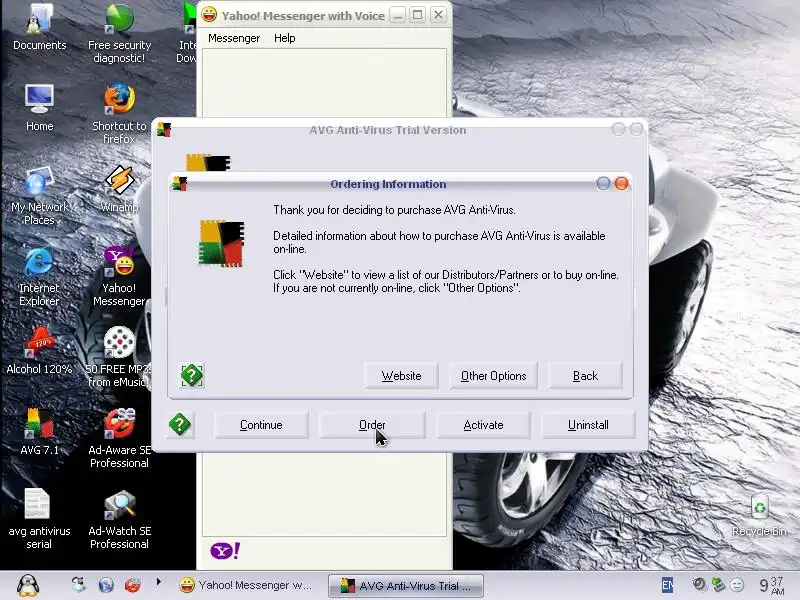This screenshot has height=600, width=800.
Task: Click Yahoo! logo in Messenger window
Action: [225, 551]
